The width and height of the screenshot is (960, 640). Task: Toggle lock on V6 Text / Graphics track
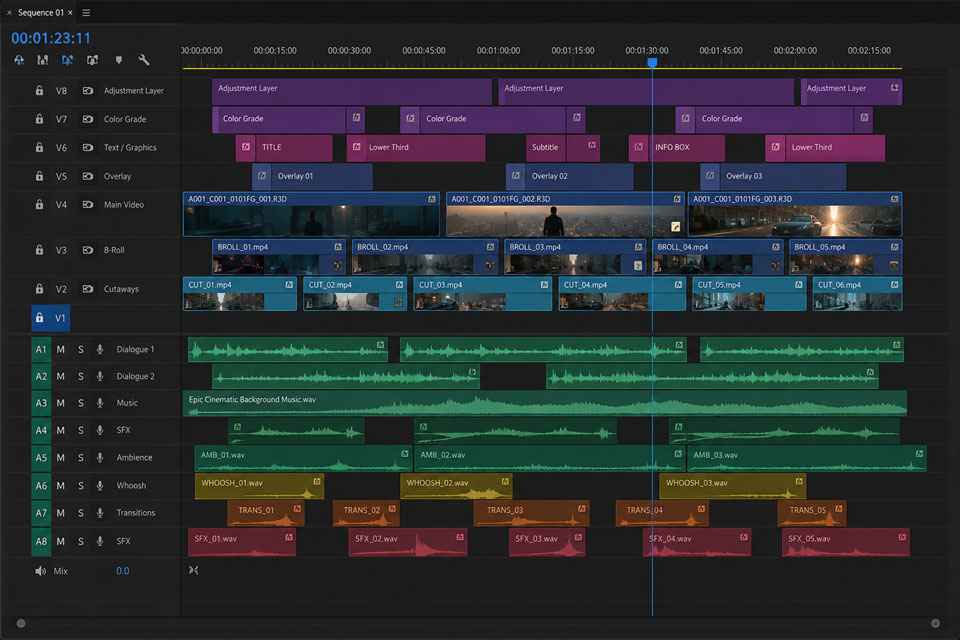pos(39,148)
